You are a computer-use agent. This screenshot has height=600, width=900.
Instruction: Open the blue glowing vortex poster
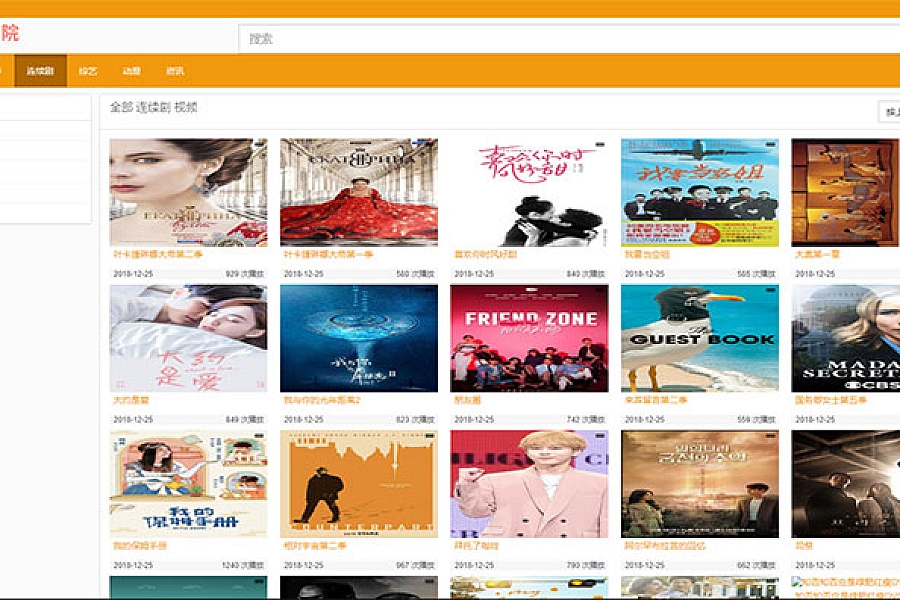(359, 338)
